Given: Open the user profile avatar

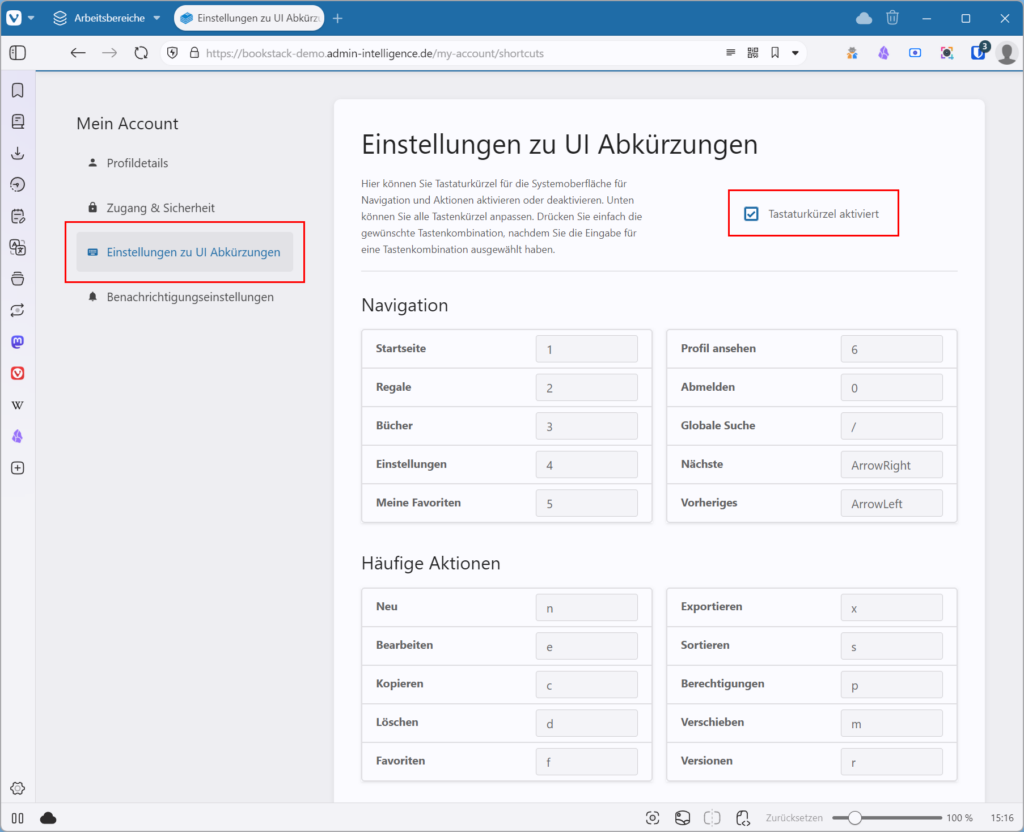Looking at the screenshot, I should pyautogui.click(x=1007, y=53).
